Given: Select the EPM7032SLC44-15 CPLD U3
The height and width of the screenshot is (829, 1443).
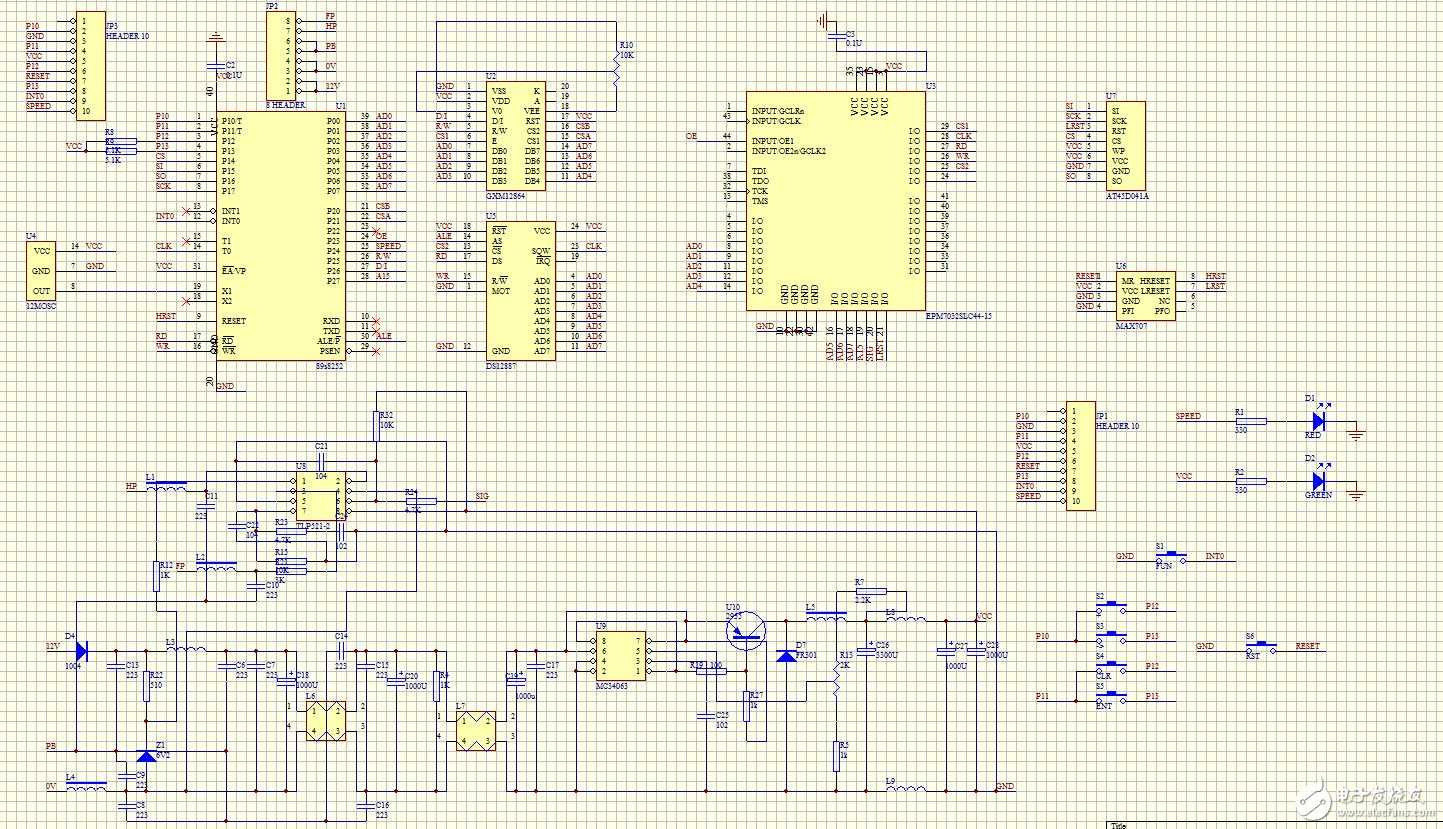Looking at the screenshot, I should tap(836, 200).
